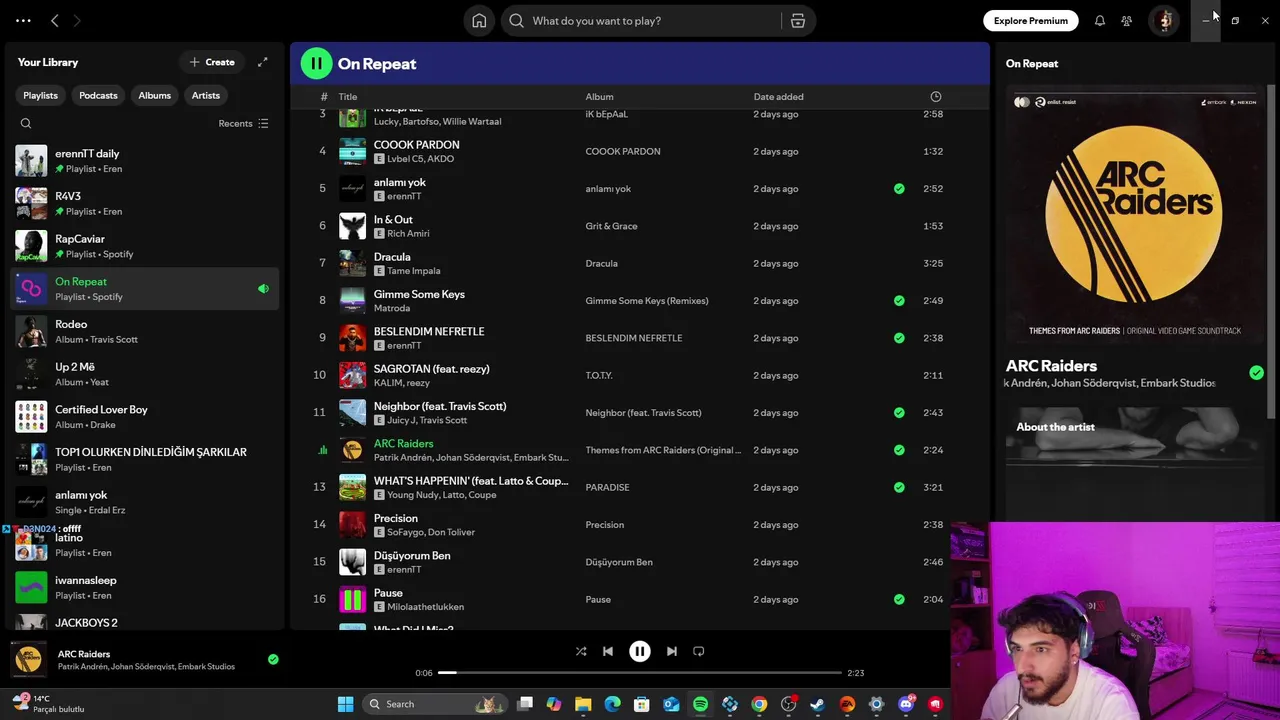1280x720 pixels.
Task: Filter library by Playlists
Action: click(41, 95)
